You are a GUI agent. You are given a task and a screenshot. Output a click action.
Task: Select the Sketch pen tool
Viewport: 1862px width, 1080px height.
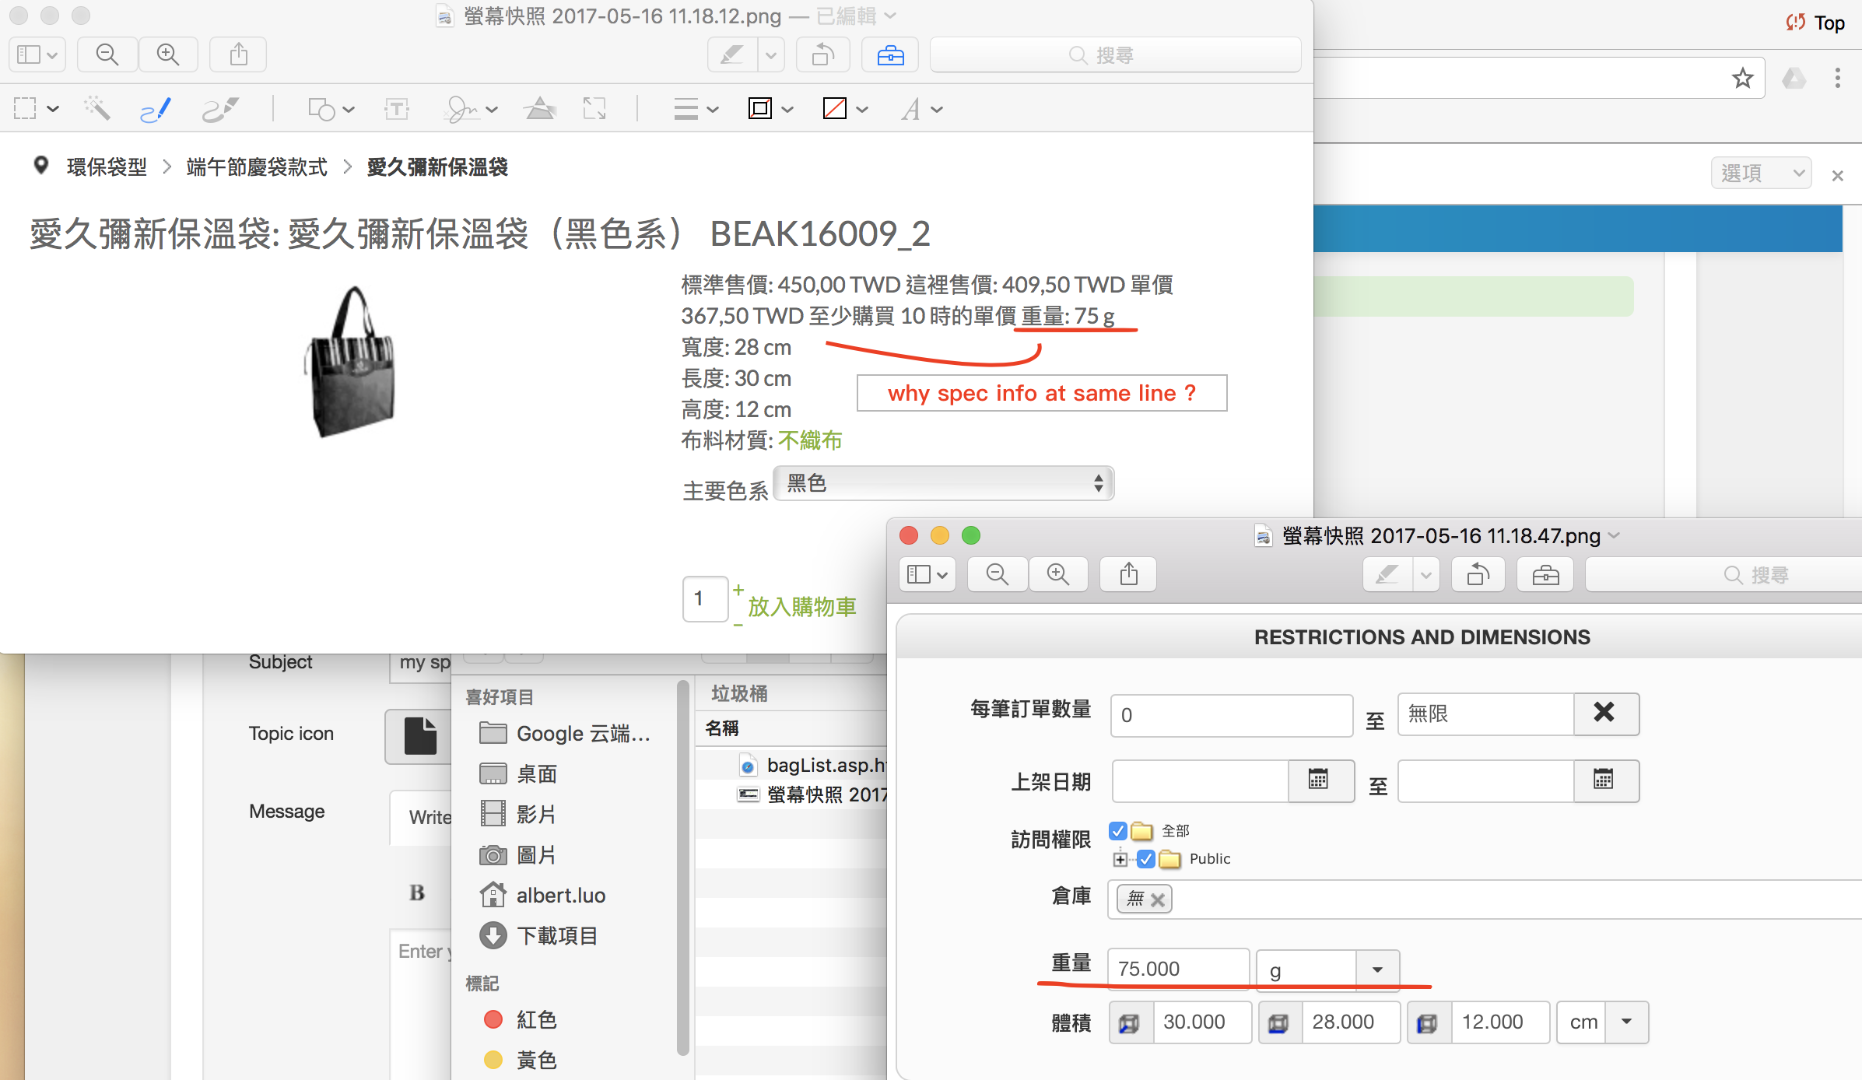click(x=155, y=108)
